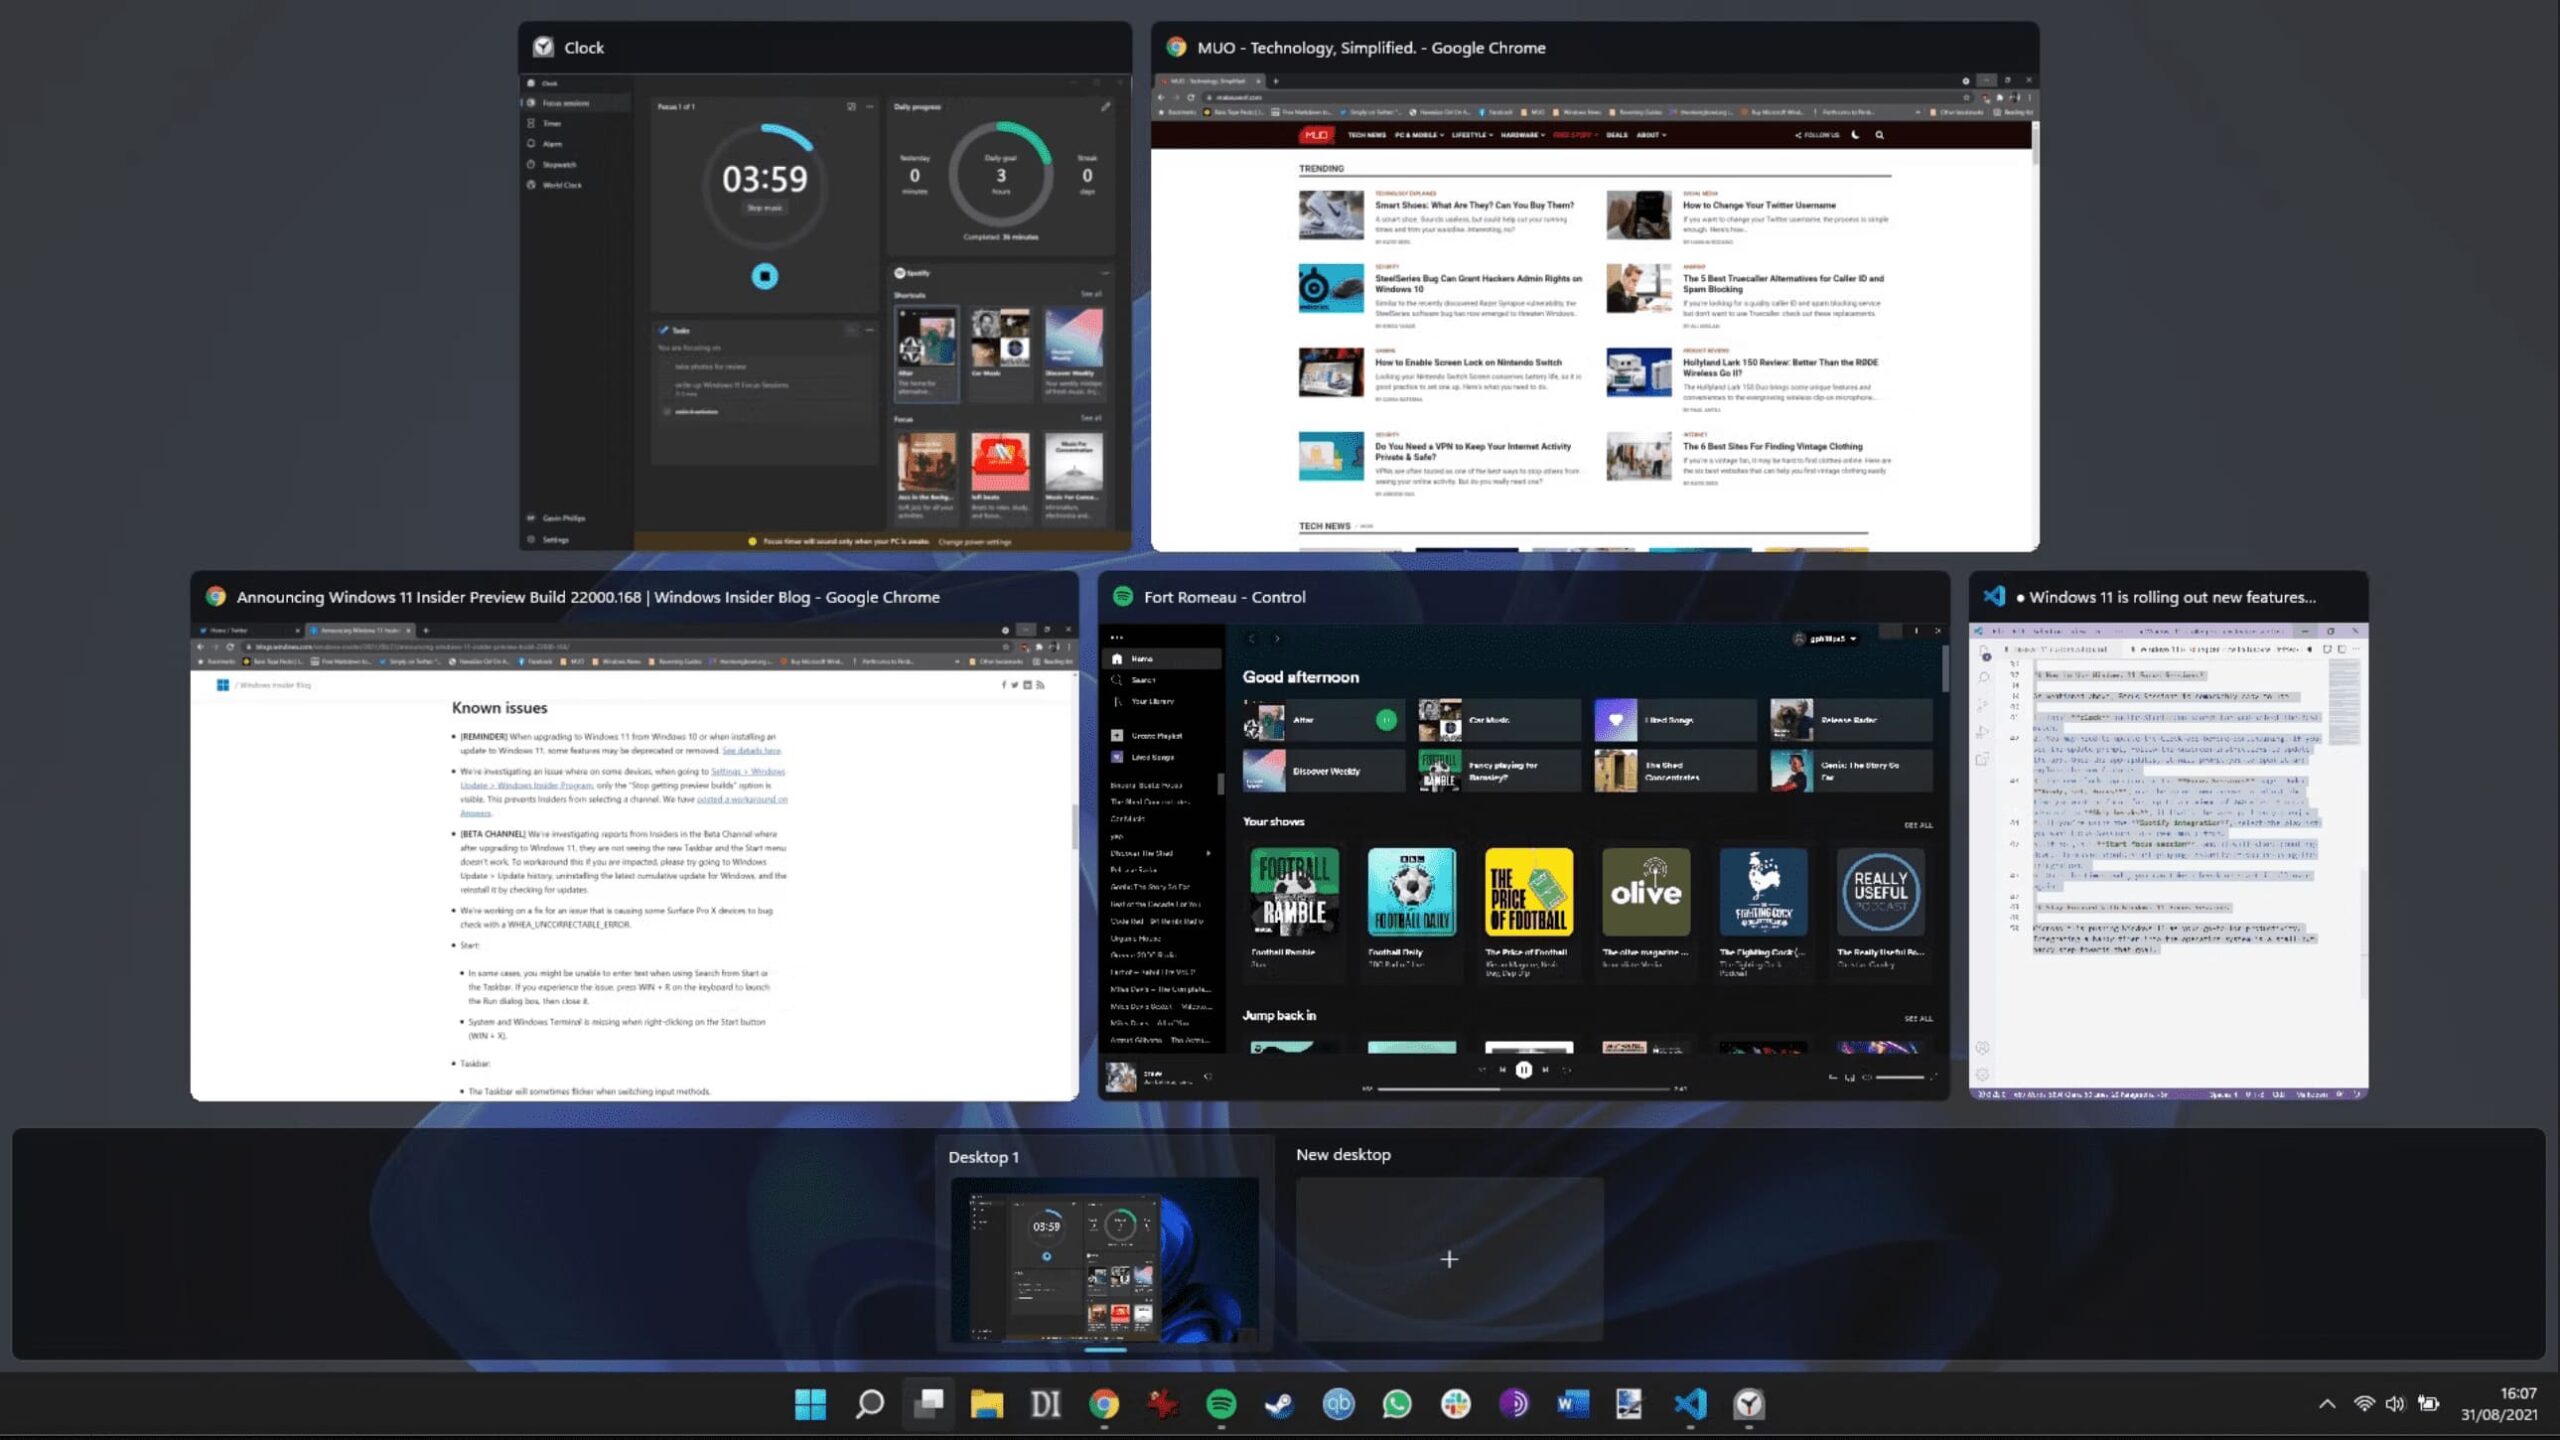Launch Spotify from the taskbar

click(1221, 1404)
